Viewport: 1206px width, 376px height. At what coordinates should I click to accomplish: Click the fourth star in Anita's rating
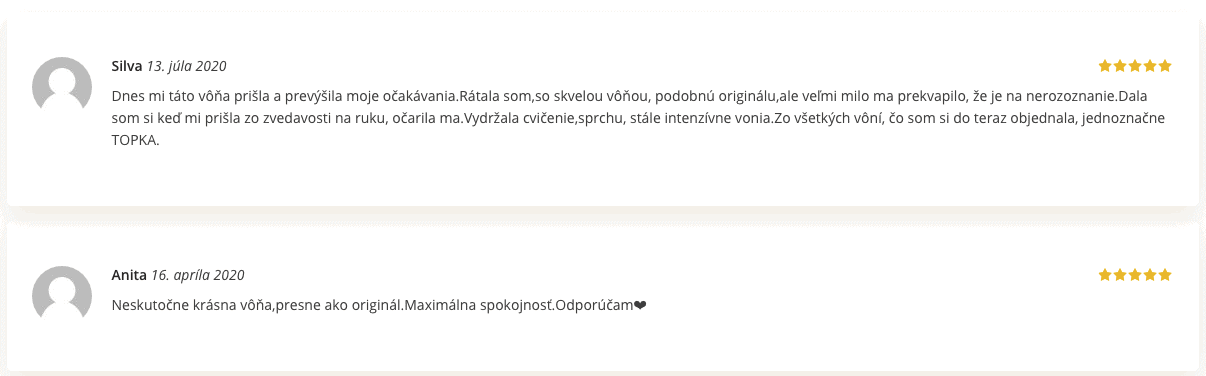tap(1150, 274)
